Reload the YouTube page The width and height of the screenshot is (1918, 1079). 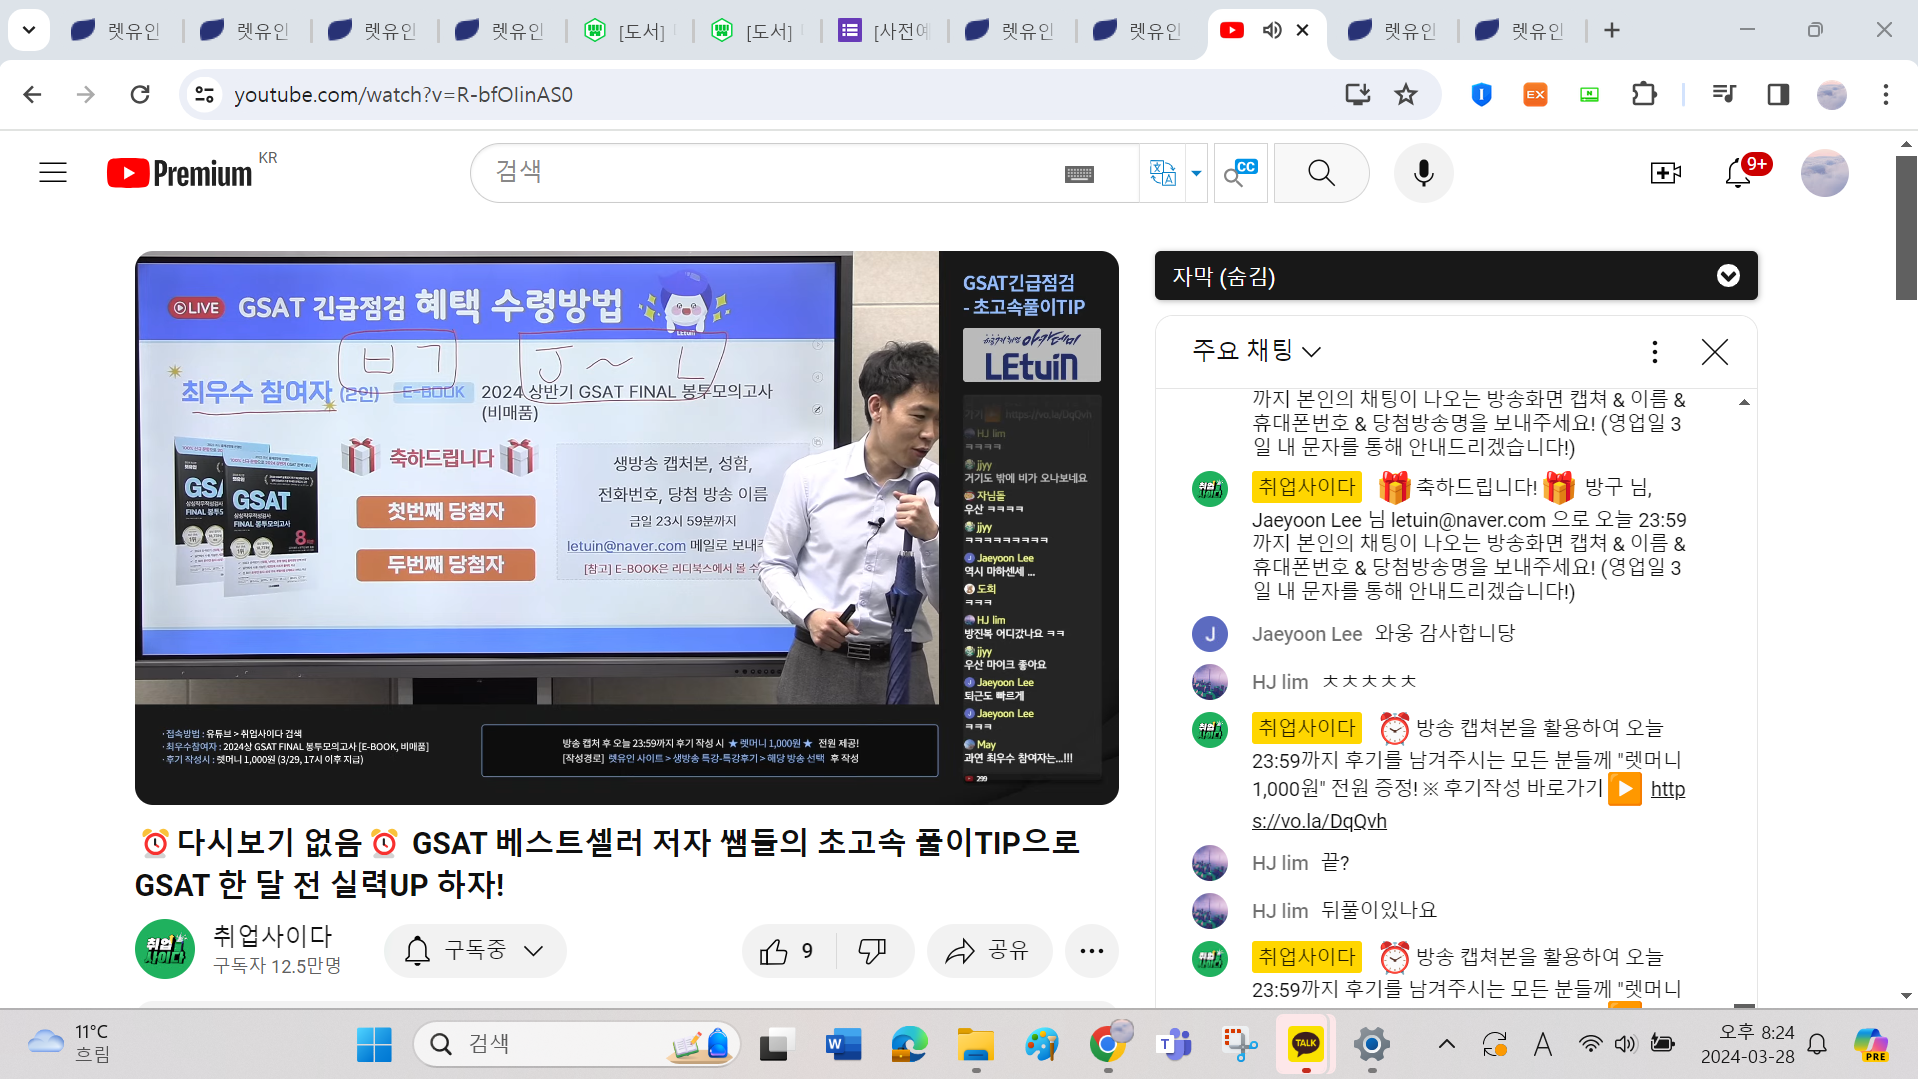point(140,94)
